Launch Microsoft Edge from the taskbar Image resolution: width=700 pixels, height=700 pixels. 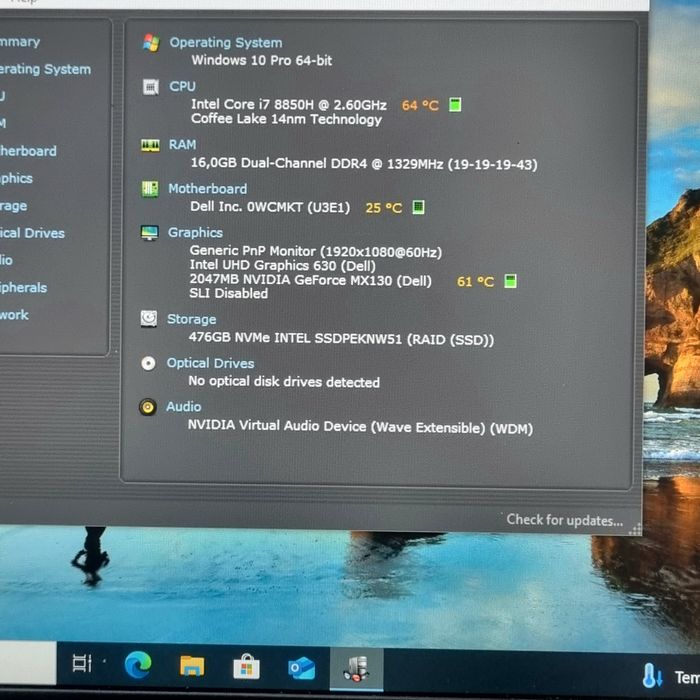tap(138, 665)
